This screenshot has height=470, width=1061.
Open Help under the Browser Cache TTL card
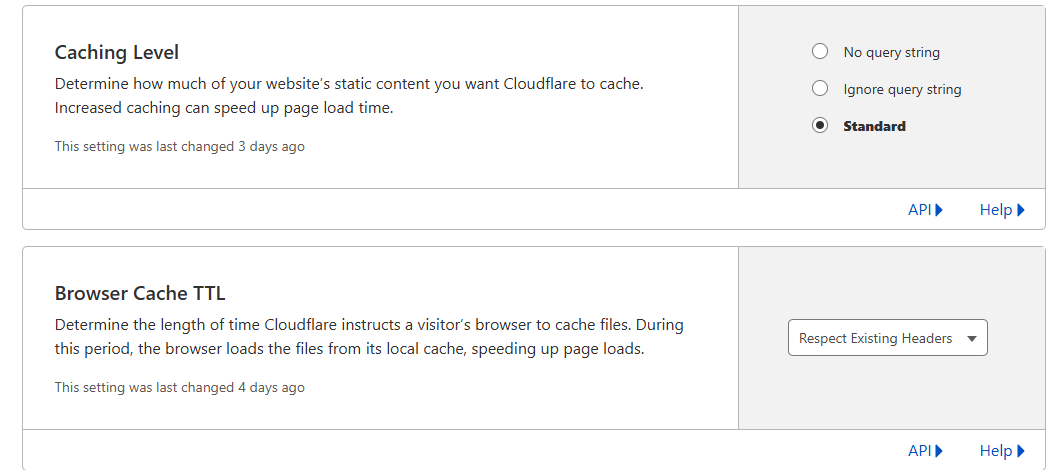pos(996,451)
